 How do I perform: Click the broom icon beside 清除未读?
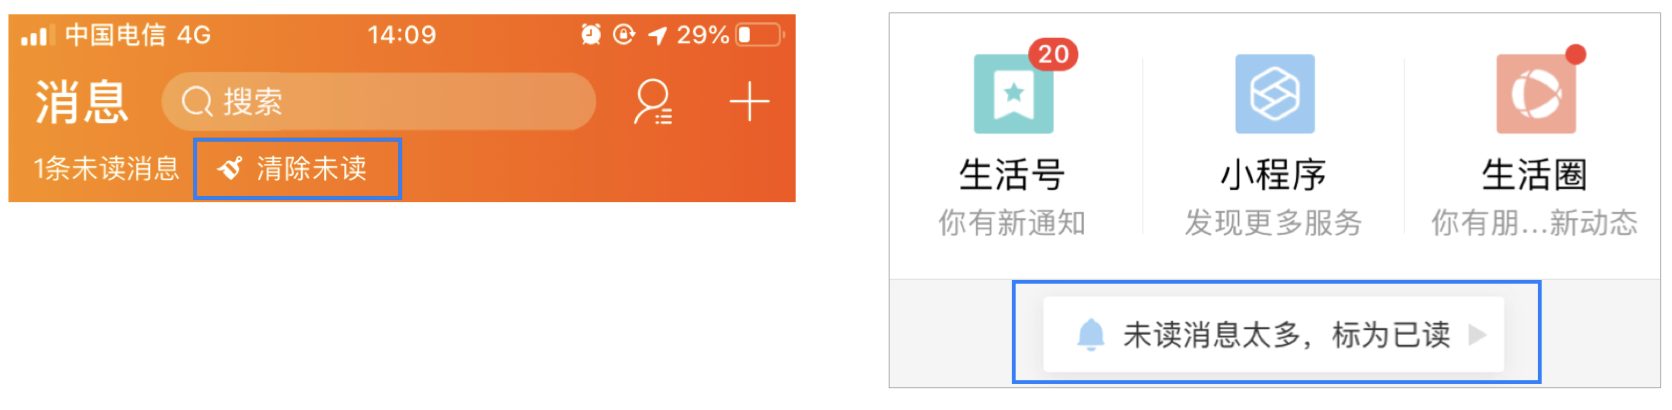[230, 168]
